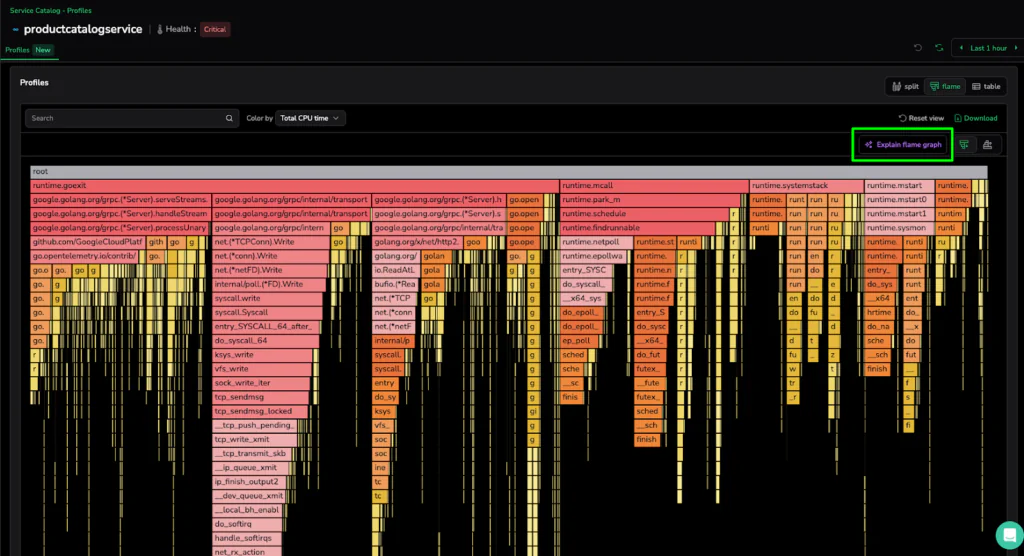This screenshot has height=556, width=1024.
Task: Switch to table view
Action: (x=986, y=87)
